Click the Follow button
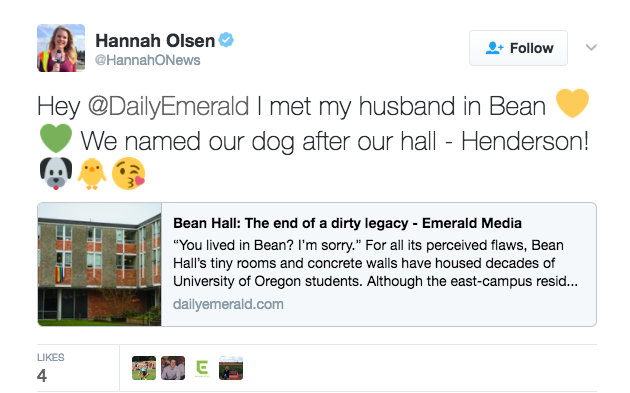The width and height of the screenshot is (630, 393). click(x=518, y=48)
